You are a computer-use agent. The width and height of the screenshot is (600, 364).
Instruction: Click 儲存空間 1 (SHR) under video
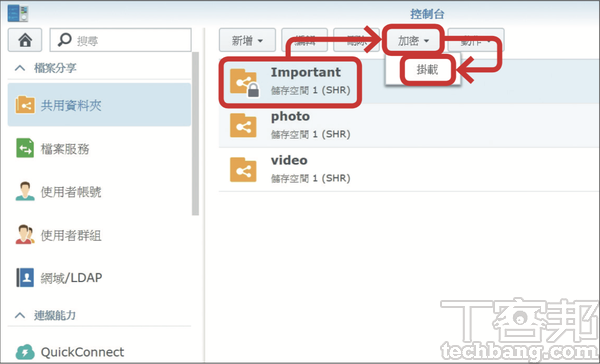click(x=310, y=178)
